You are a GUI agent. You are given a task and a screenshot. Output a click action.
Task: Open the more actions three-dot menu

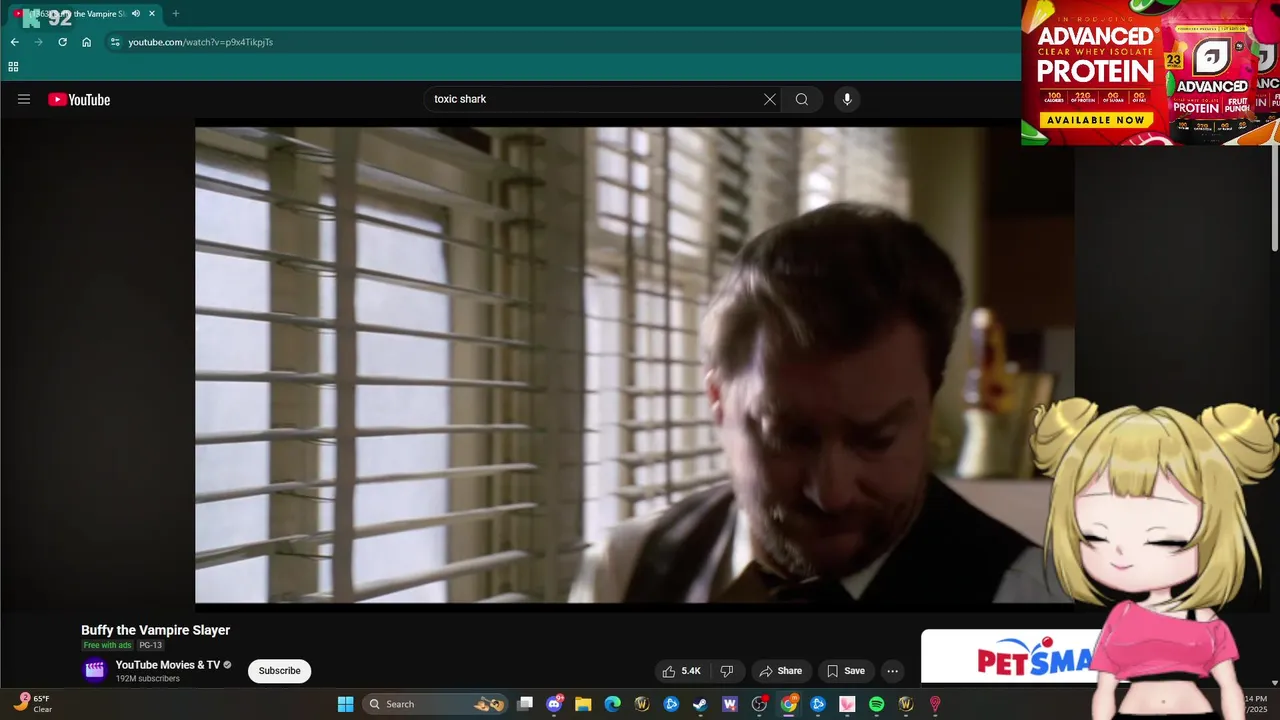point(893,671)
